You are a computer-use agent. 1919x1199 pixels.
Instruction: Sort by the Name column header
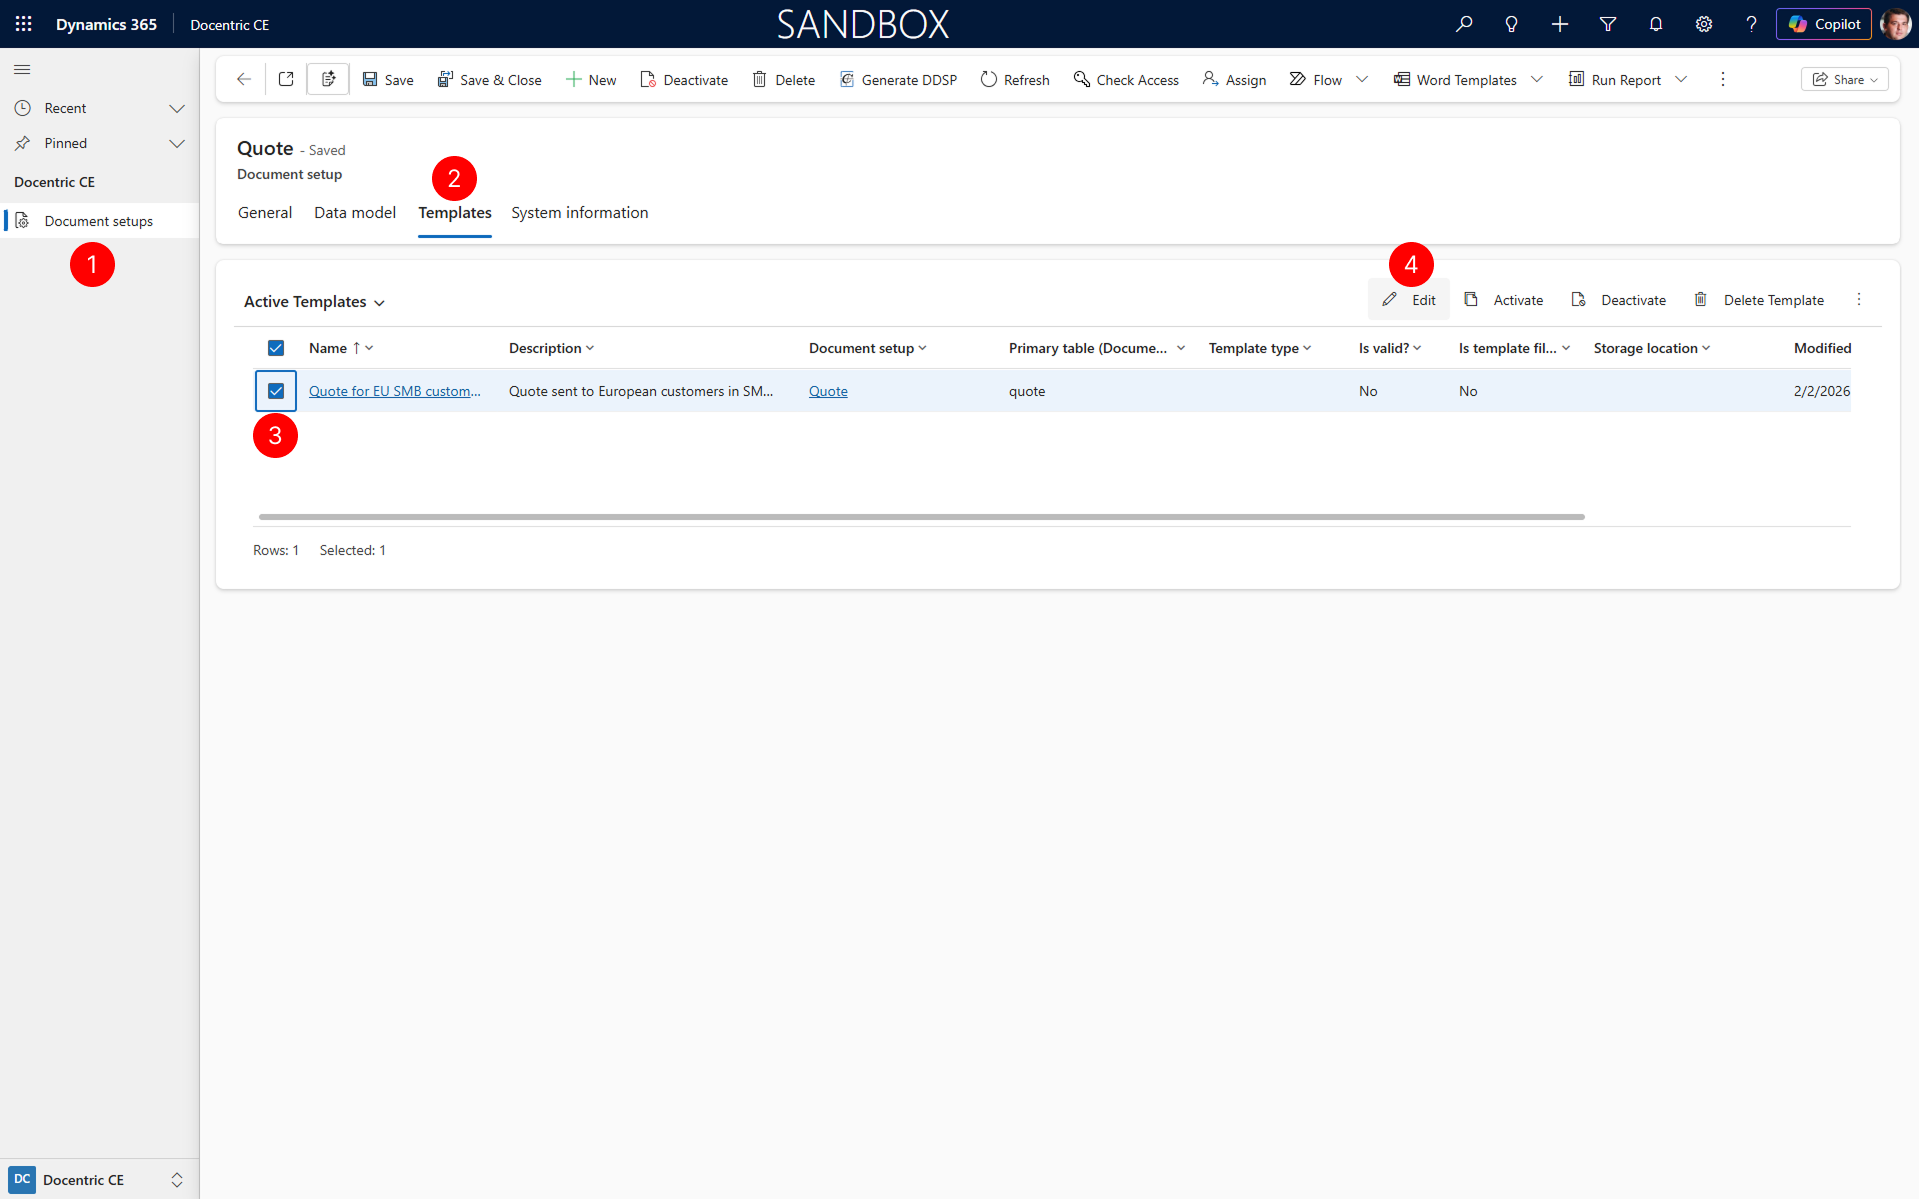coord(341,348)
